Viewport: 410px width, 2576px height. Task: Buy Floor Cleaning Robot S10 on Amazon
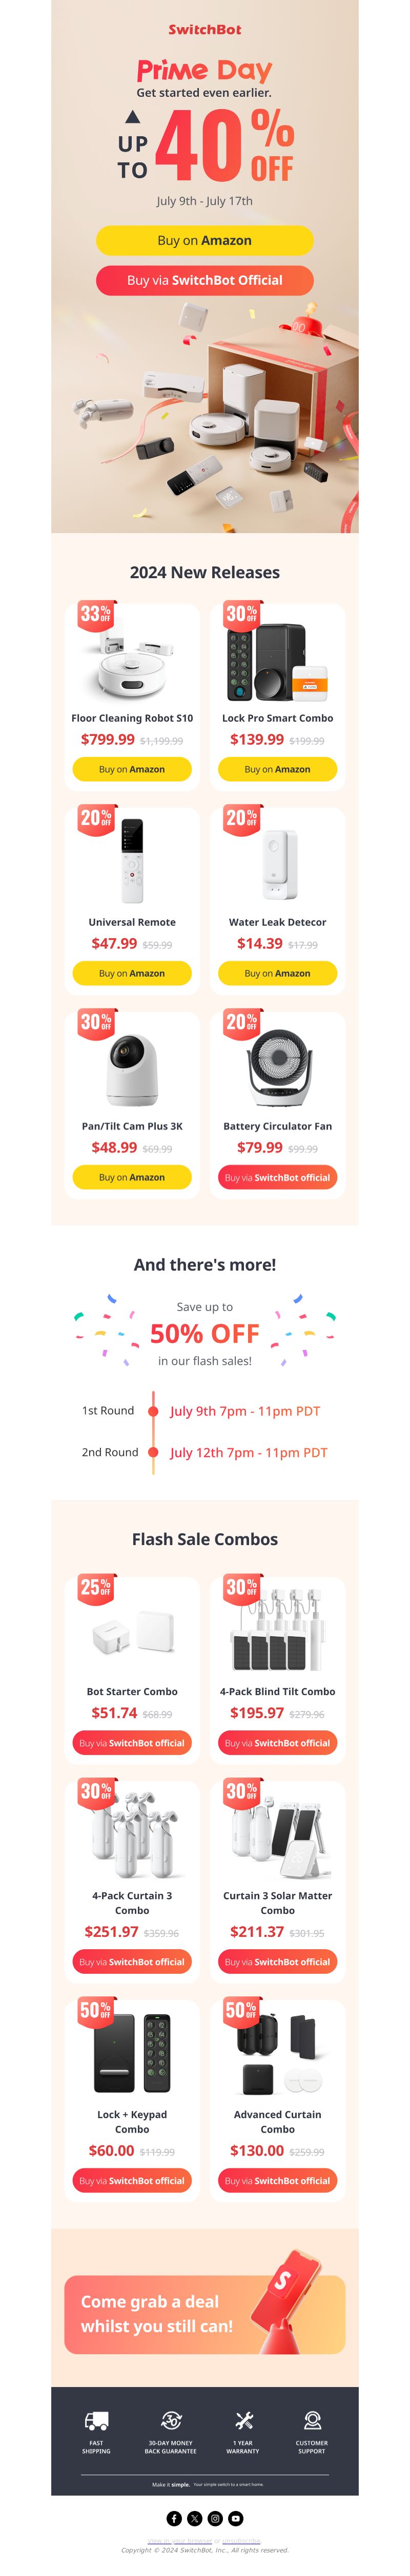[x=132, y=769]
